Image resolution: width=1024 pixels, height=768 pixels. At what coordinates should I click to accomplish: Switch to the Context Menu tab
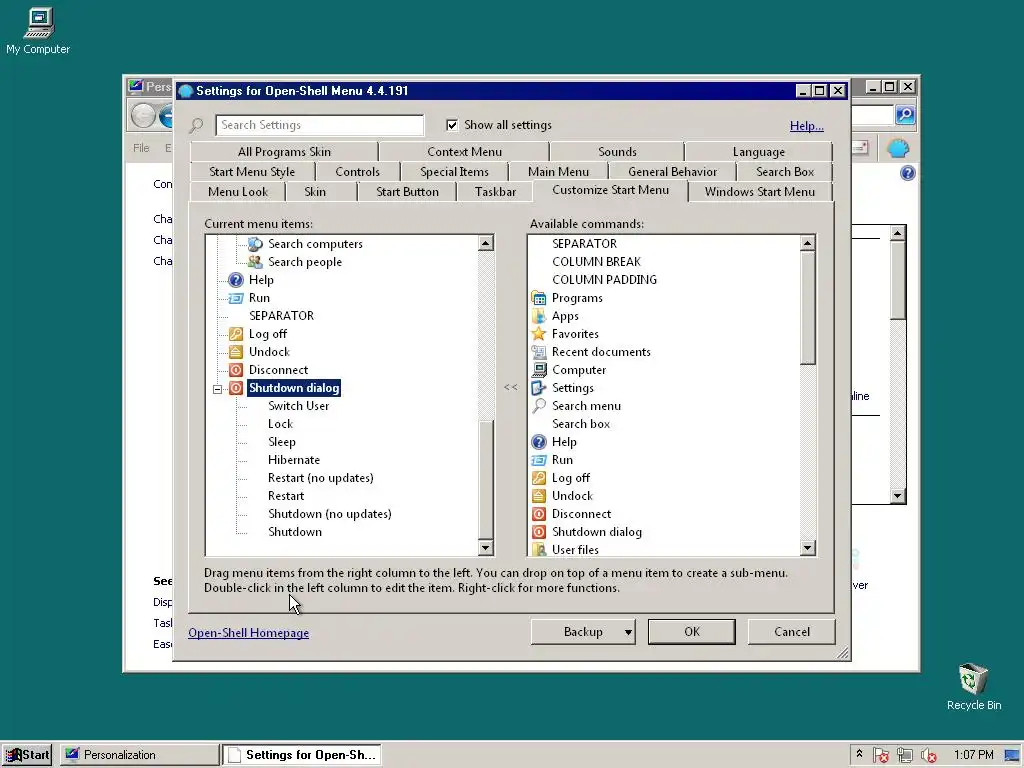pos(464,152)
